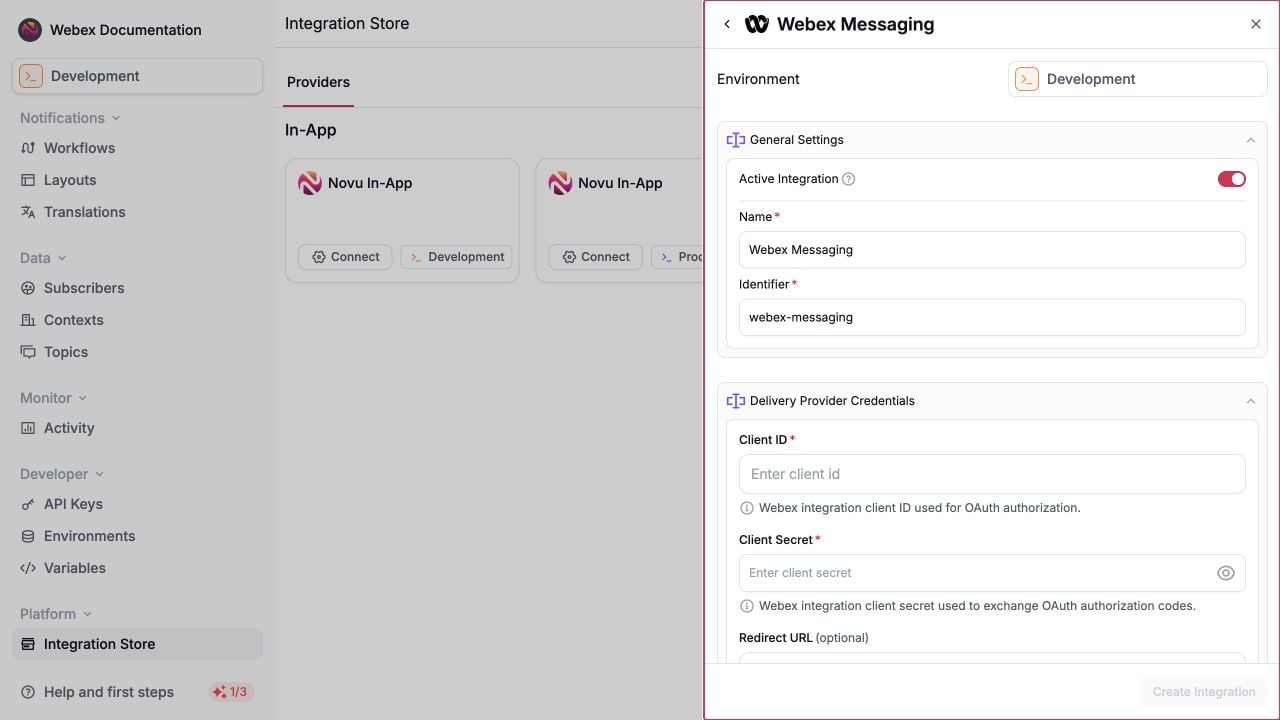Click the Contexts sidebar icon
The image size is (1280, 720).
pyautogui.click(x=28, y=320)
